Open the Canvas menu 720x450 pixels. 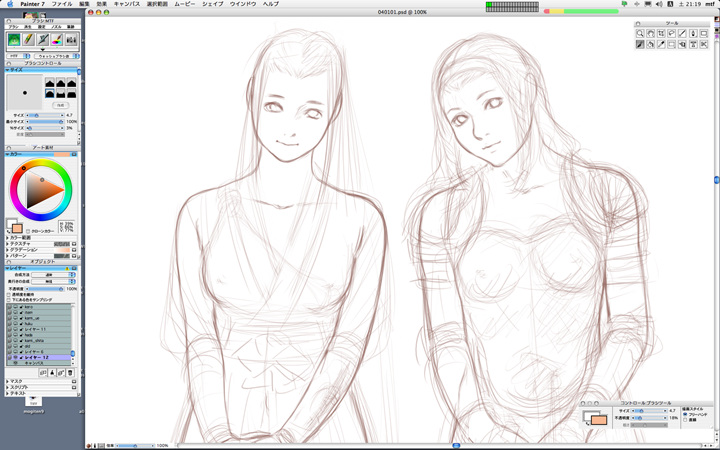coord(127,5)
